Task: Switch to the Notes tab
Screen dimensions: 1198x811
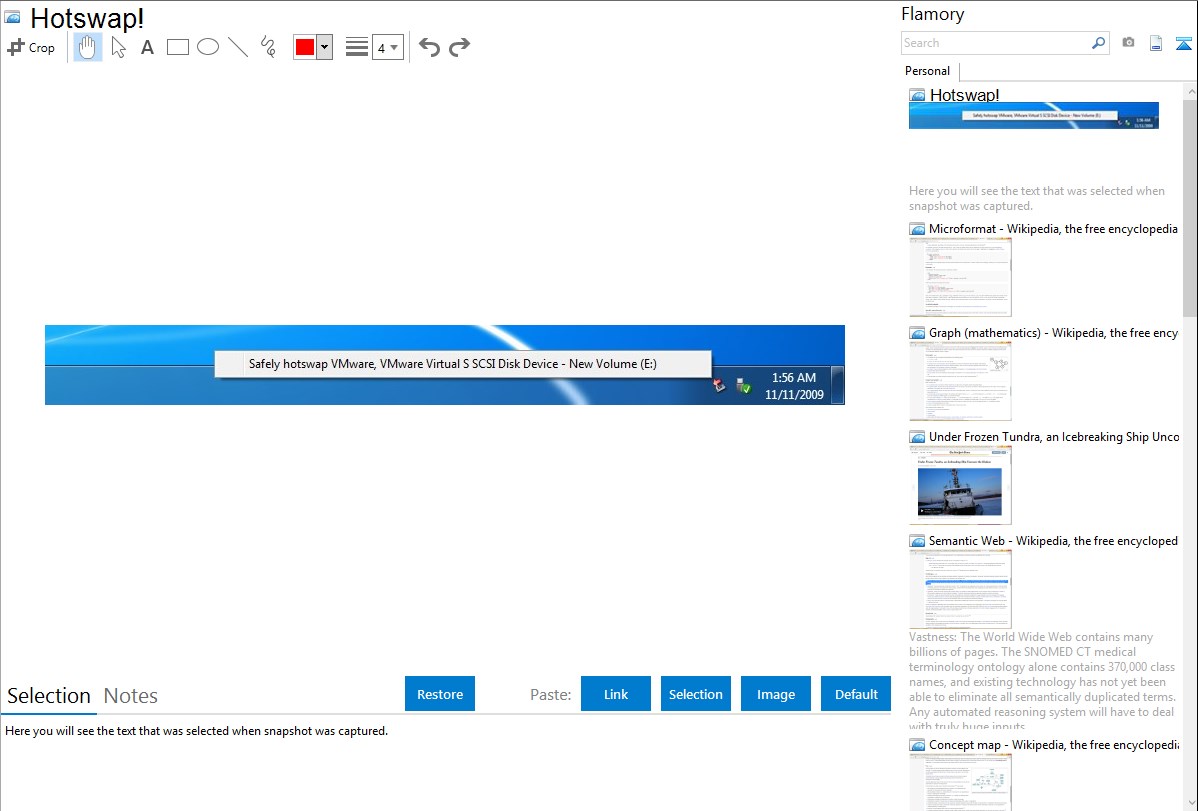Action: [131, 696]
